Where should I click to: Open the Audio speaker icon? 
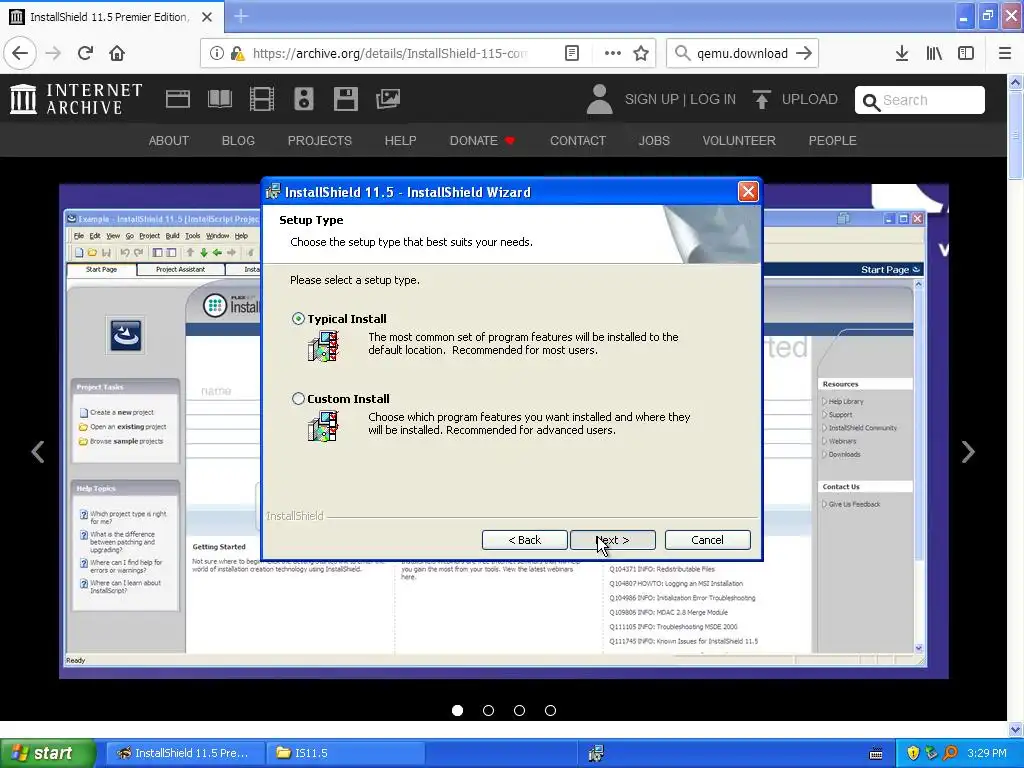click(304, 99)
